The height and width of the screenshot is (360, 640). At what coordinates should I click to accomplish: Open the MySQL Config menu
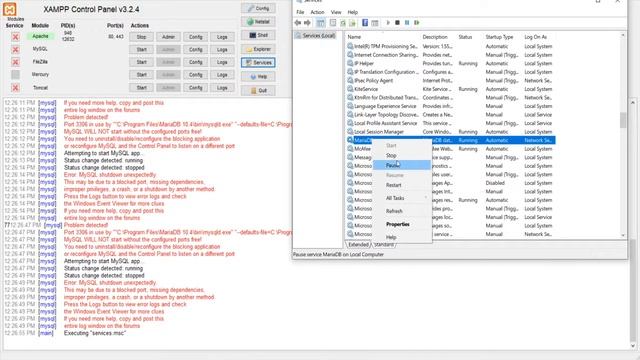(196, 49)
